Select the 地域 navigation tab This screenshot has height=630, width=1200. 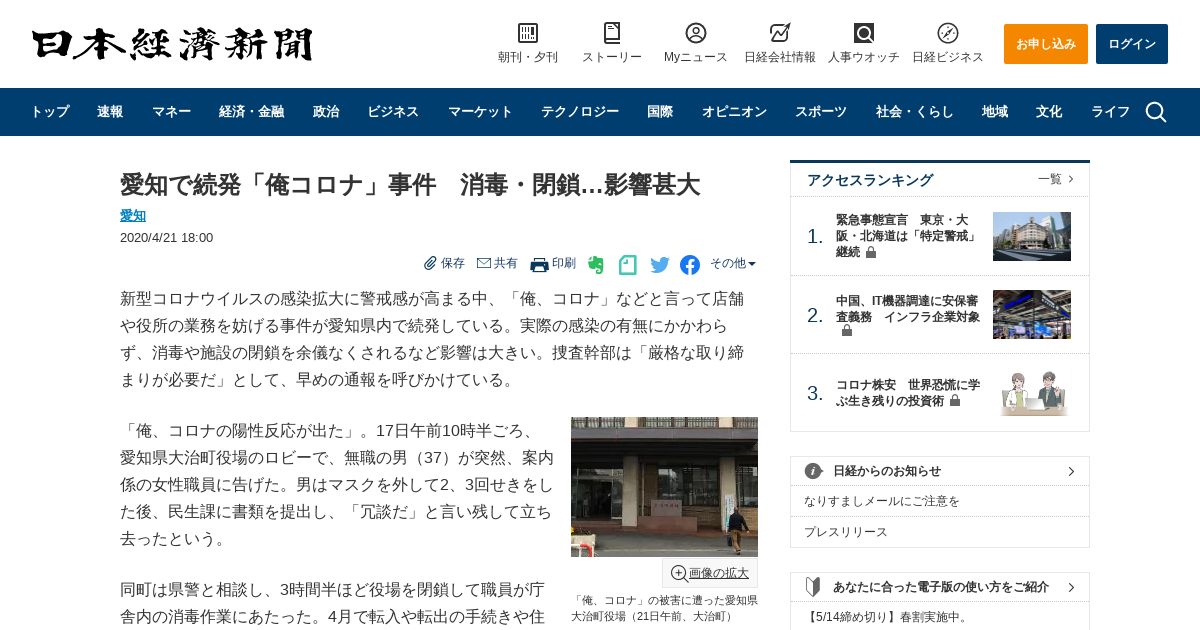995,112
